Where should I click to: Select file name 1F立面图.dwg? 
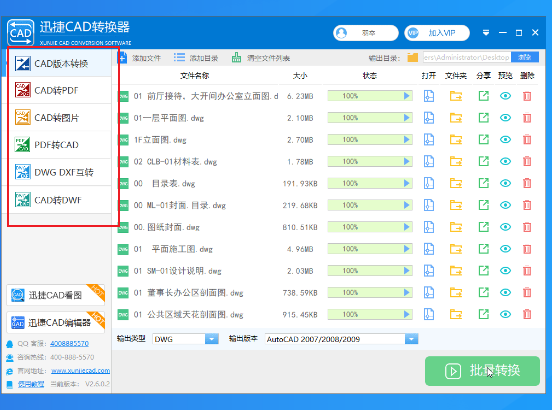(x=160, y=140)
